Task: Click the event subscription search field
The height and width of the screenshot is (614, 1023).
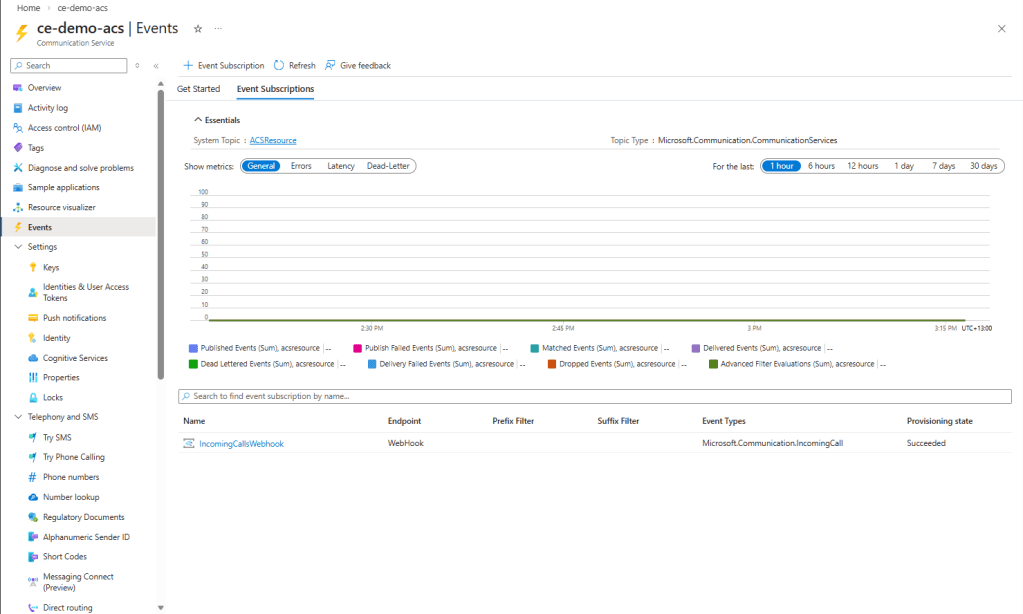Action: (x=594, y=396)
